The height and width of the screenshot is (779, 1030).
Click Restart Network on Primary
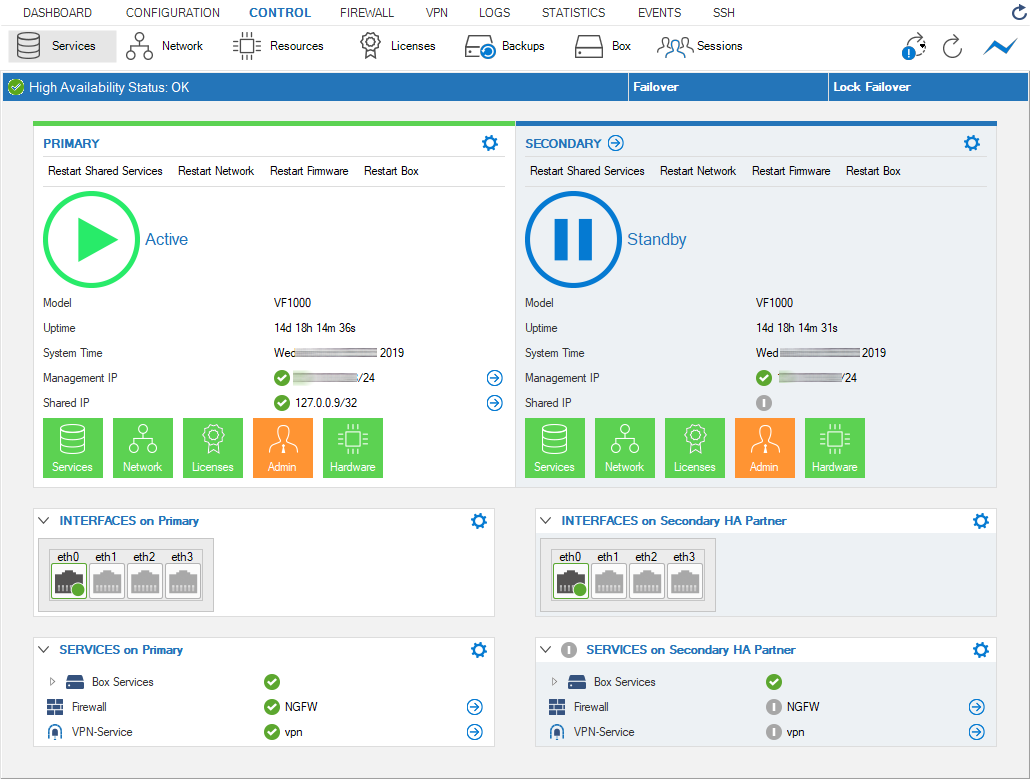pyautogui.click(x=216, y=171)
